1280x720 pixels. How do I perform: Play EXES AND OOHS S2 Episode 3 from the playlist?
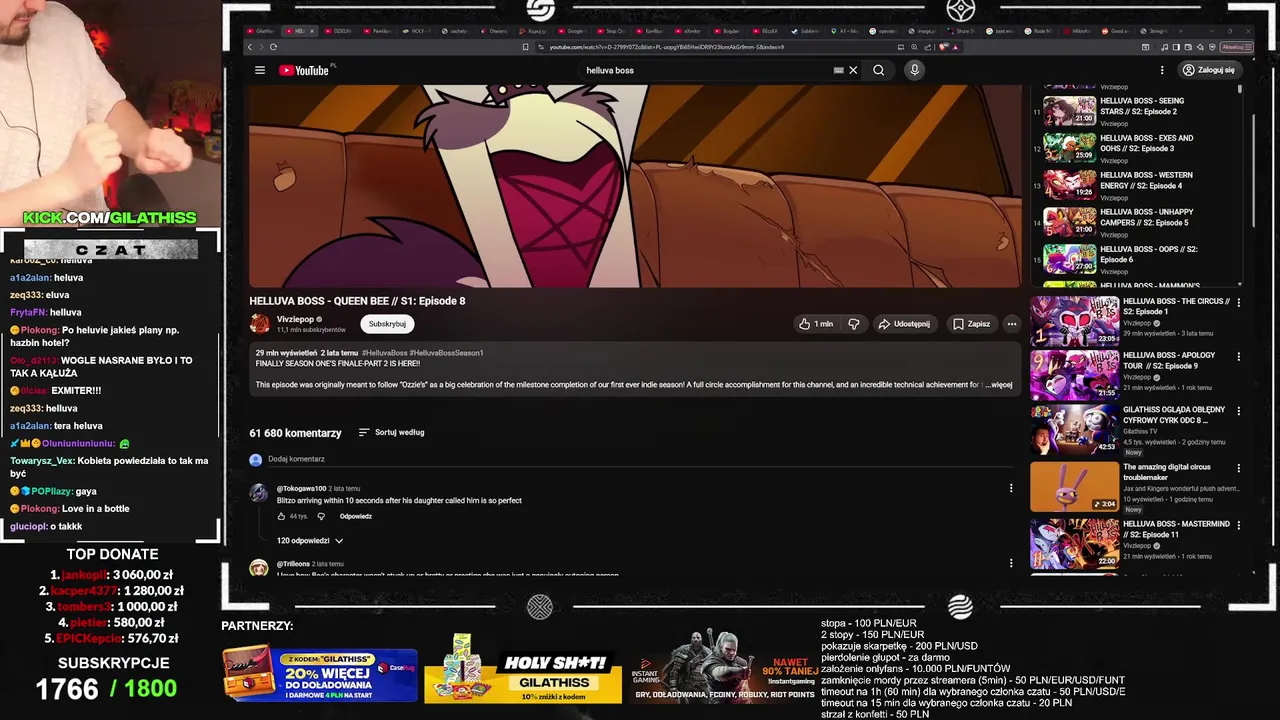click(x=1070, y=147)
